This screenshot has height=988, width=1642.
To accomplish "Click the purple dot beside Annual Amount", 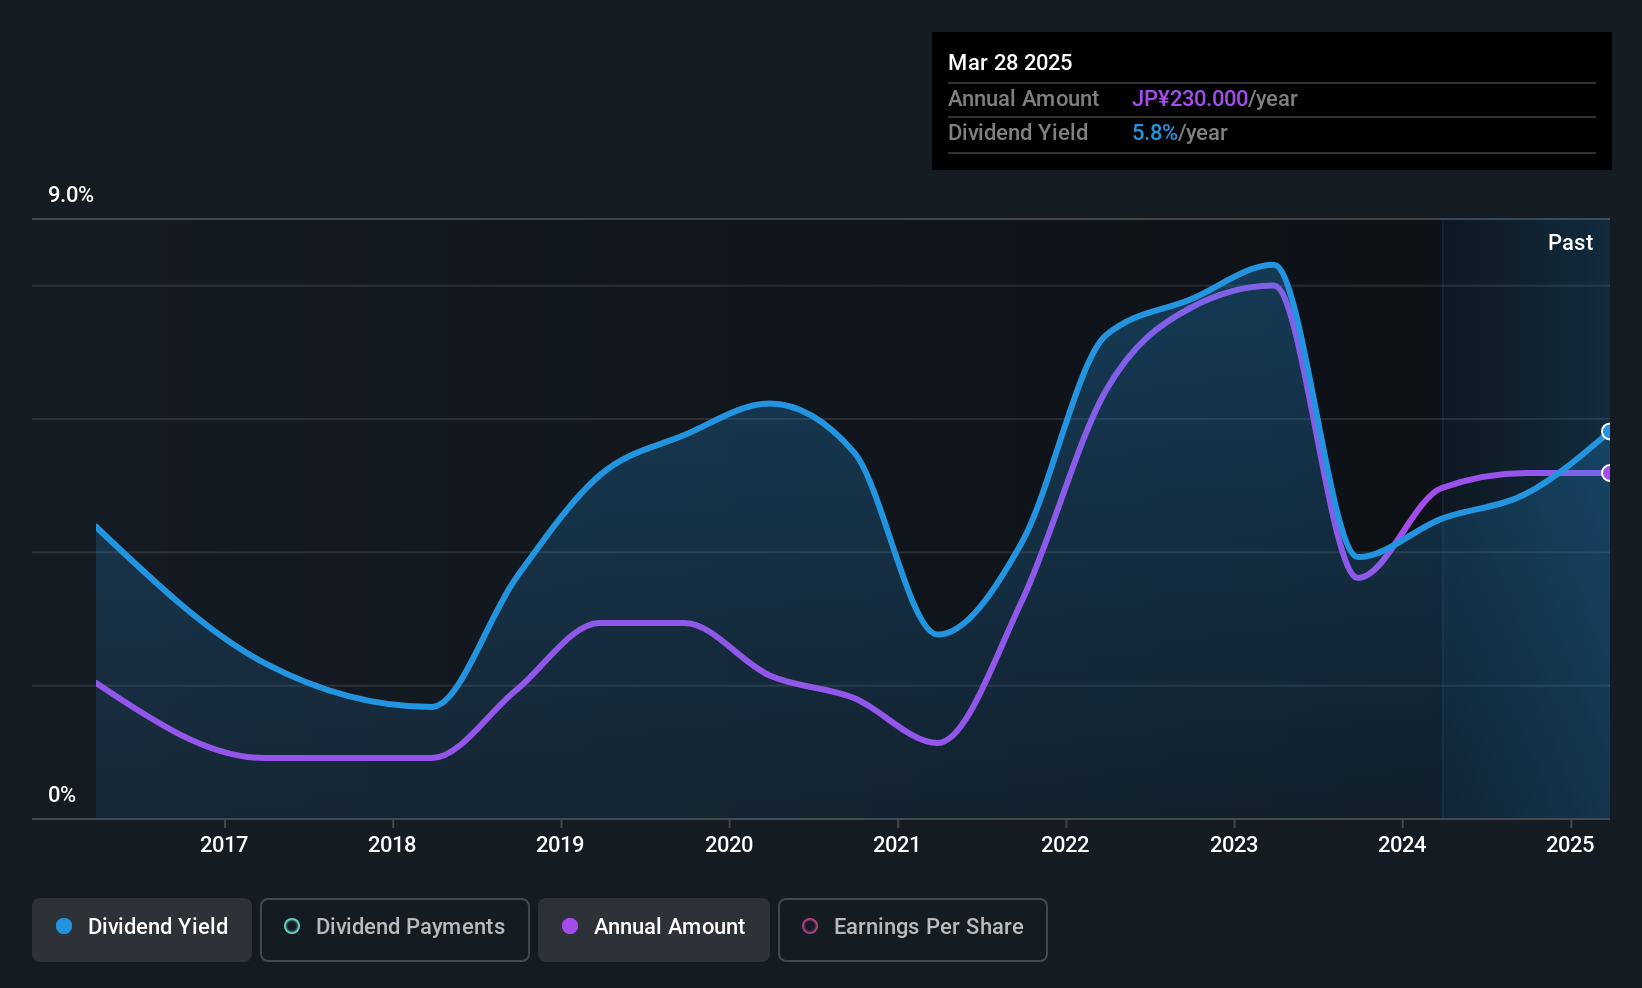I will 570,927.
